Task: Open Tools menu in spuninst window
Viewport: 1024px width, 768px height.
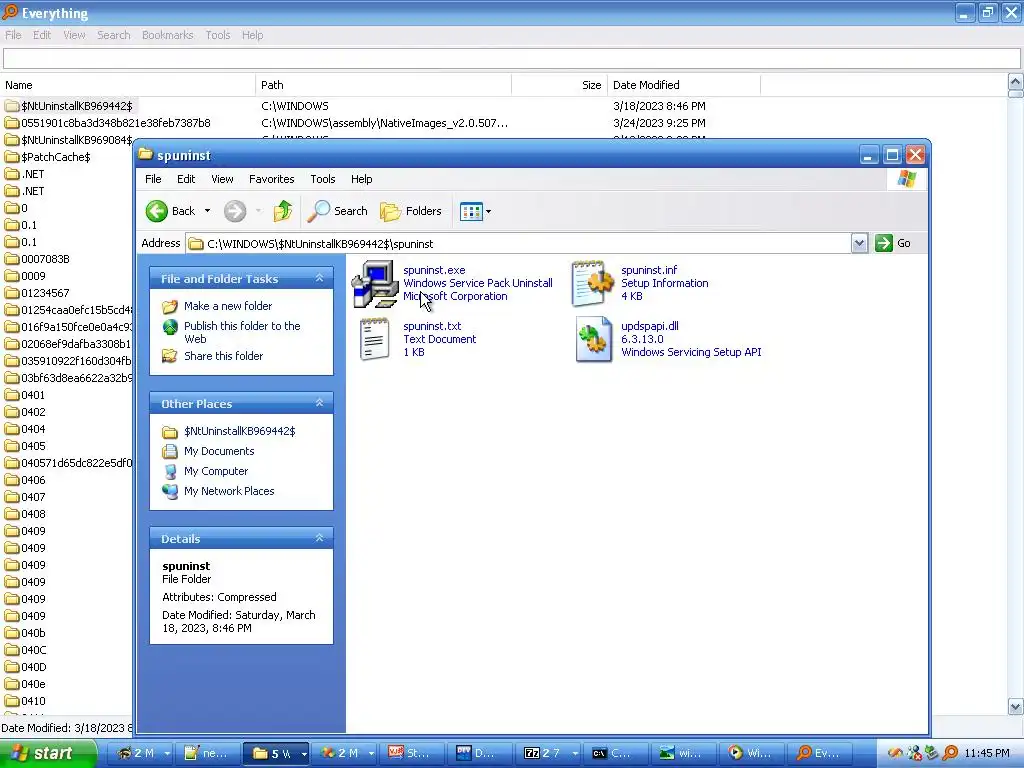Action: pos(323,179)
